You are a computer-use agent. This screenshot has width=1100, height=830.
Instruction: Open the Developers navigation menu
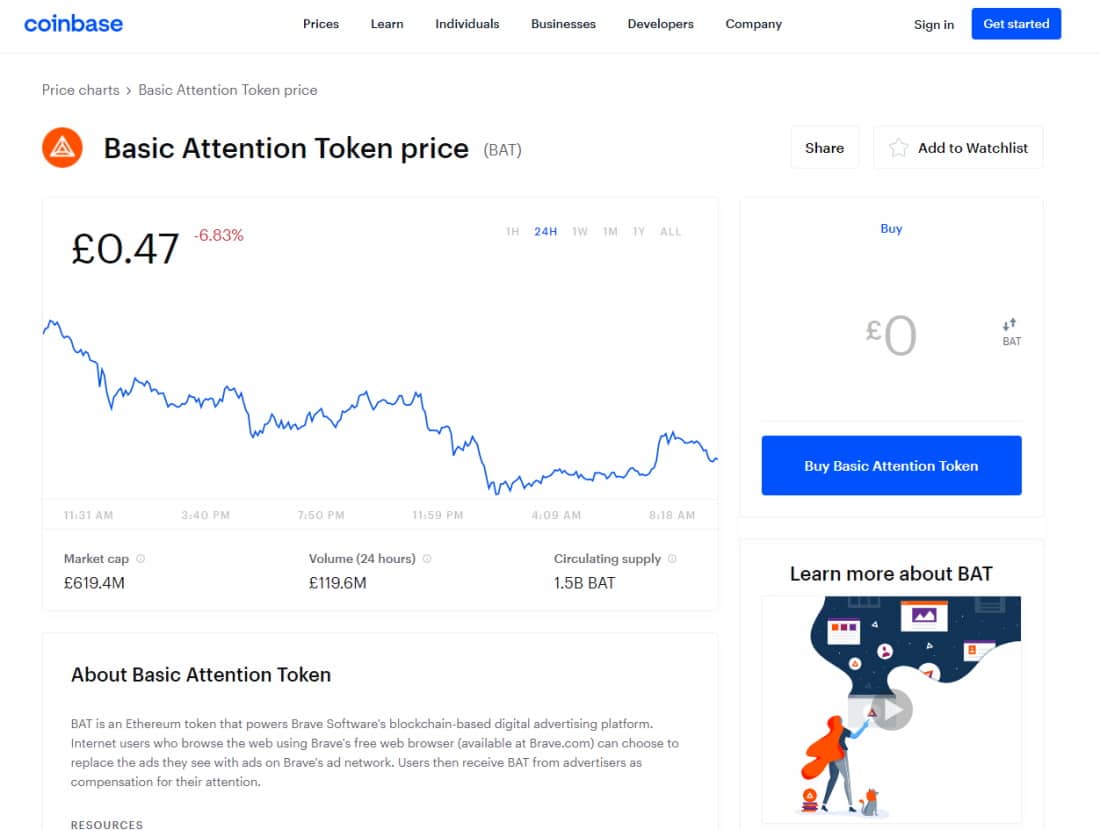coord(660,24)
